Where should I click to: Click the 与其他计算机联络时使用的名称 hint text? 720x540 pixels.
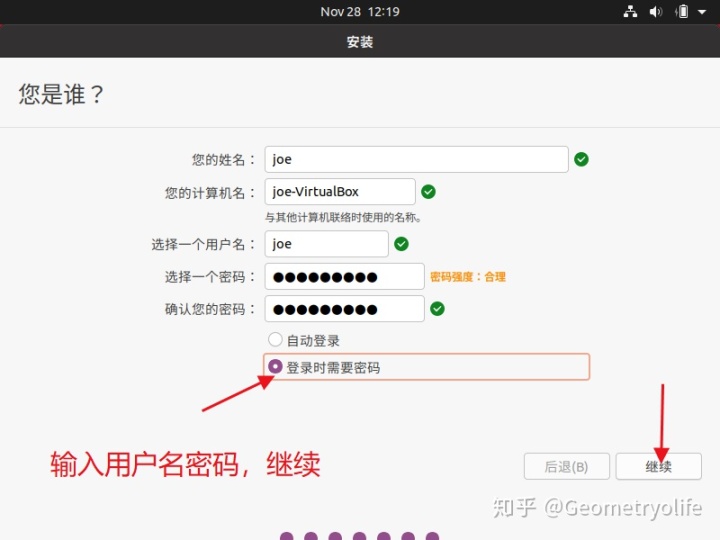(x=343, y=217)
